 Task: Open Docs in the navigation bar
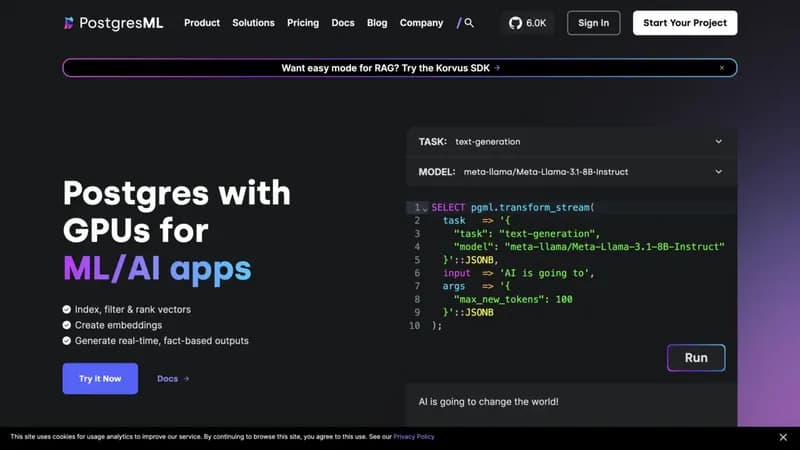click(343, 23)
